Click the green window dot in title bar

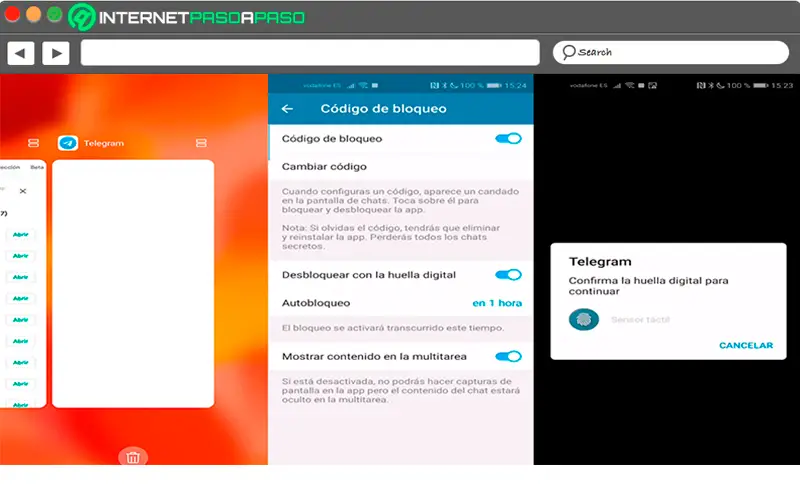tap(55, 14)
